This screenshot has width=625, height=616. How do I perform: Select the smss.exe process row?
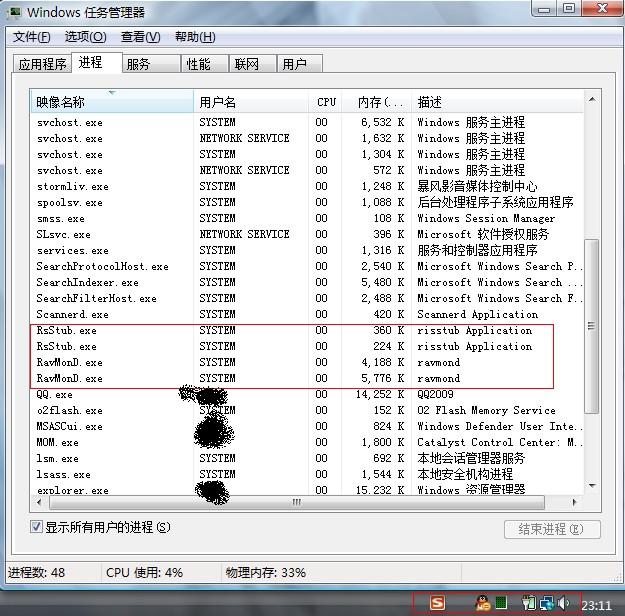[307, 218]
